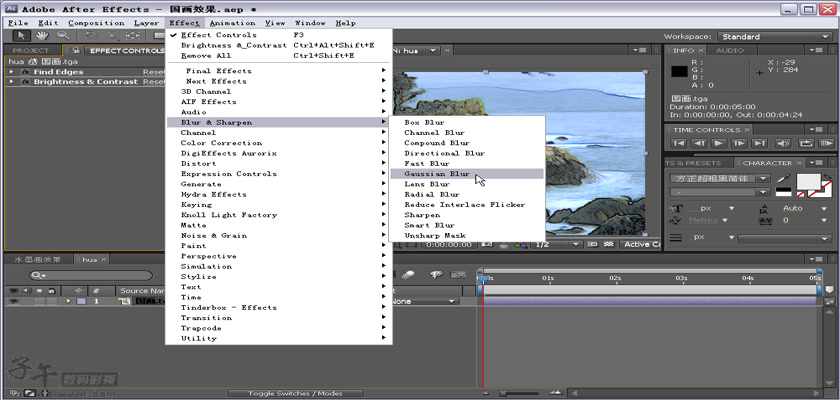This screenshot has width=840, height=400.
Task: Click the source file icon on layer 1
Action: 125,301
